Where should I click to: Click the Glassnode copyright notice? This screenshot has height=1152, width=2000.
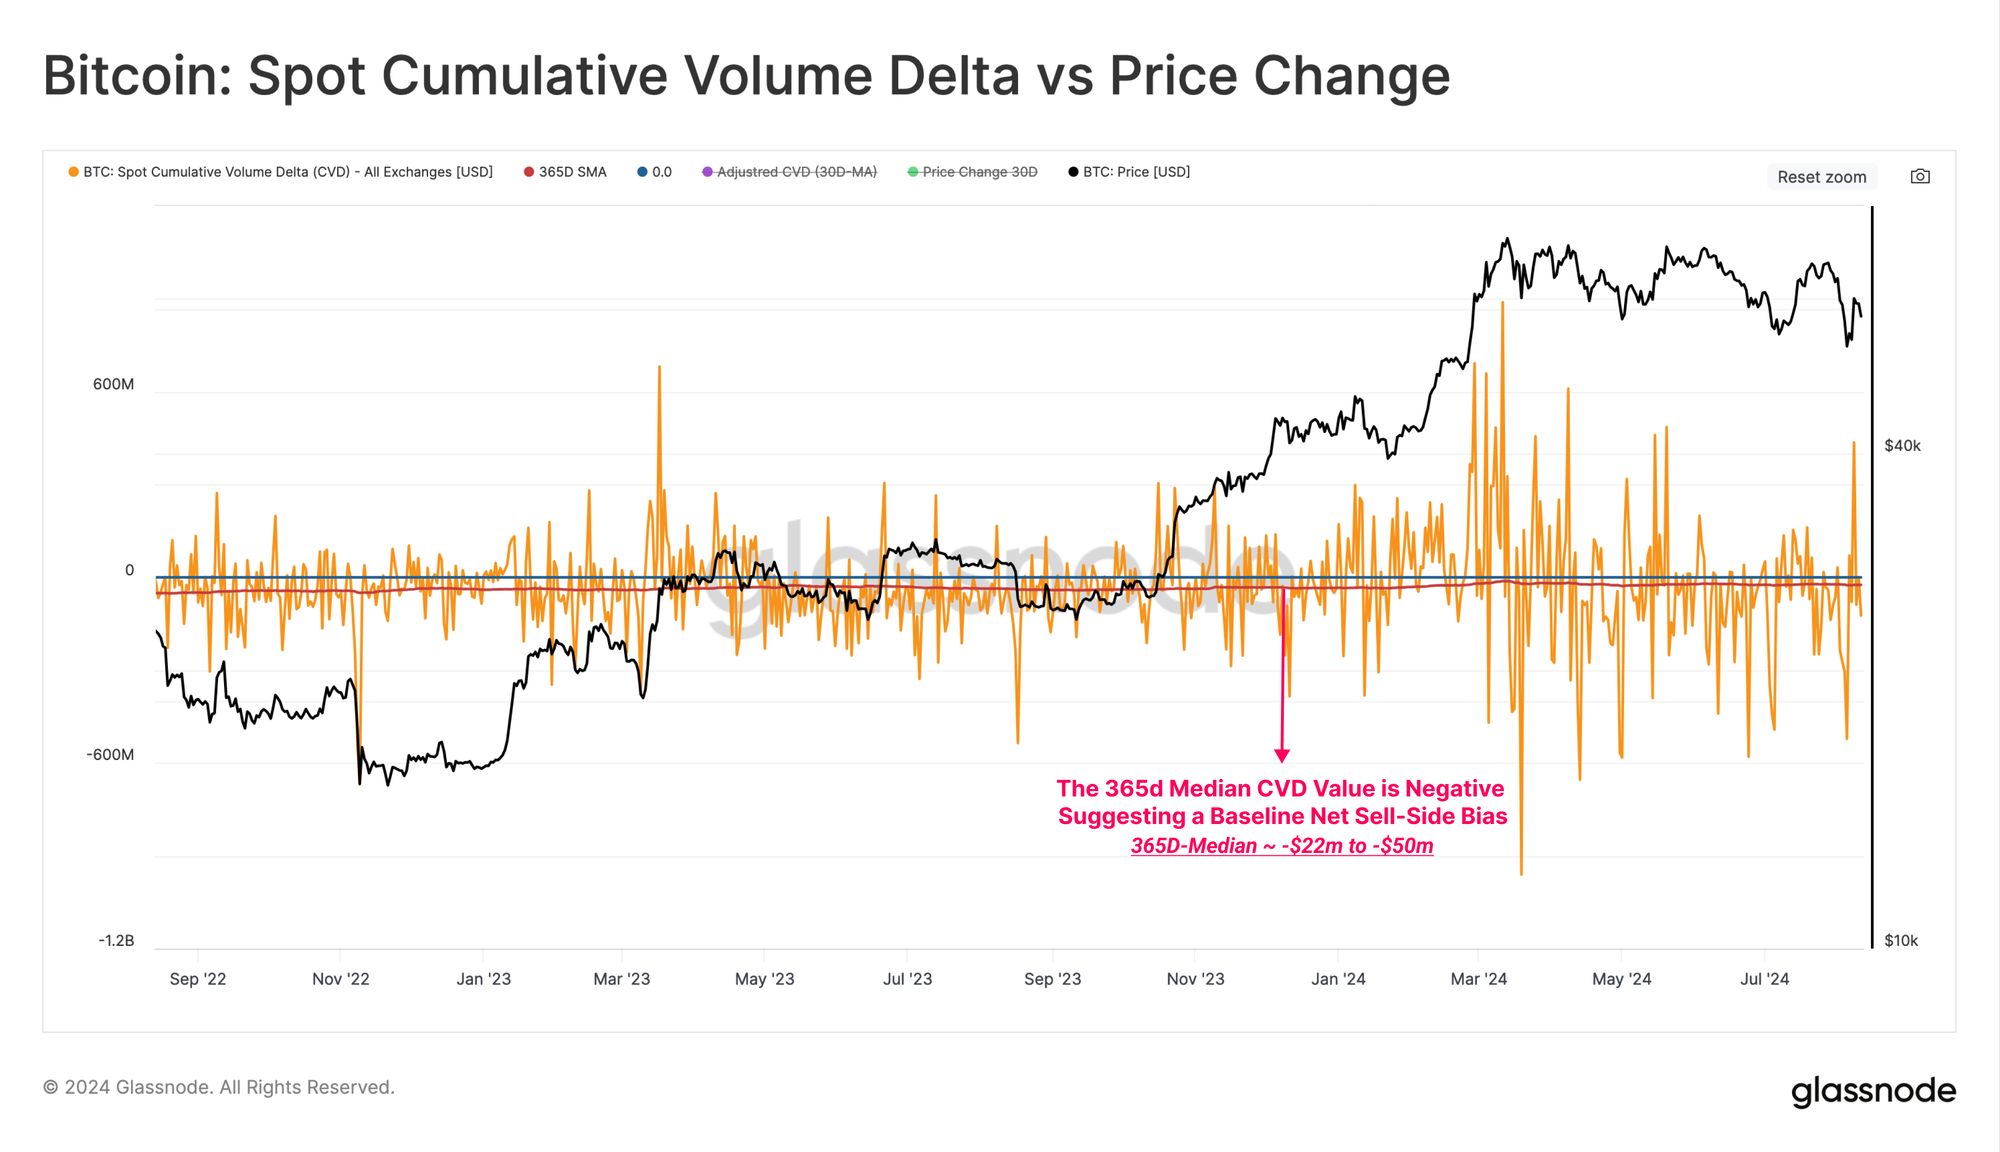(x=219, y=1087)
